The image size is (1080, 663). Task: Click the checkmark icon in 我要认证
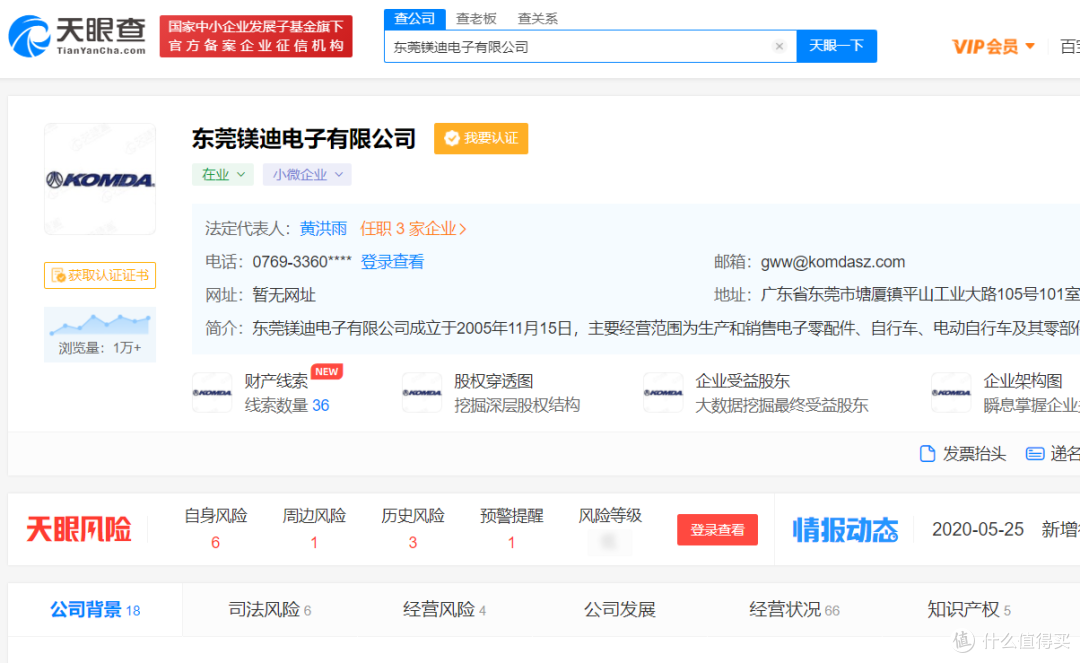pyautogui.click(x=452, y=138)
